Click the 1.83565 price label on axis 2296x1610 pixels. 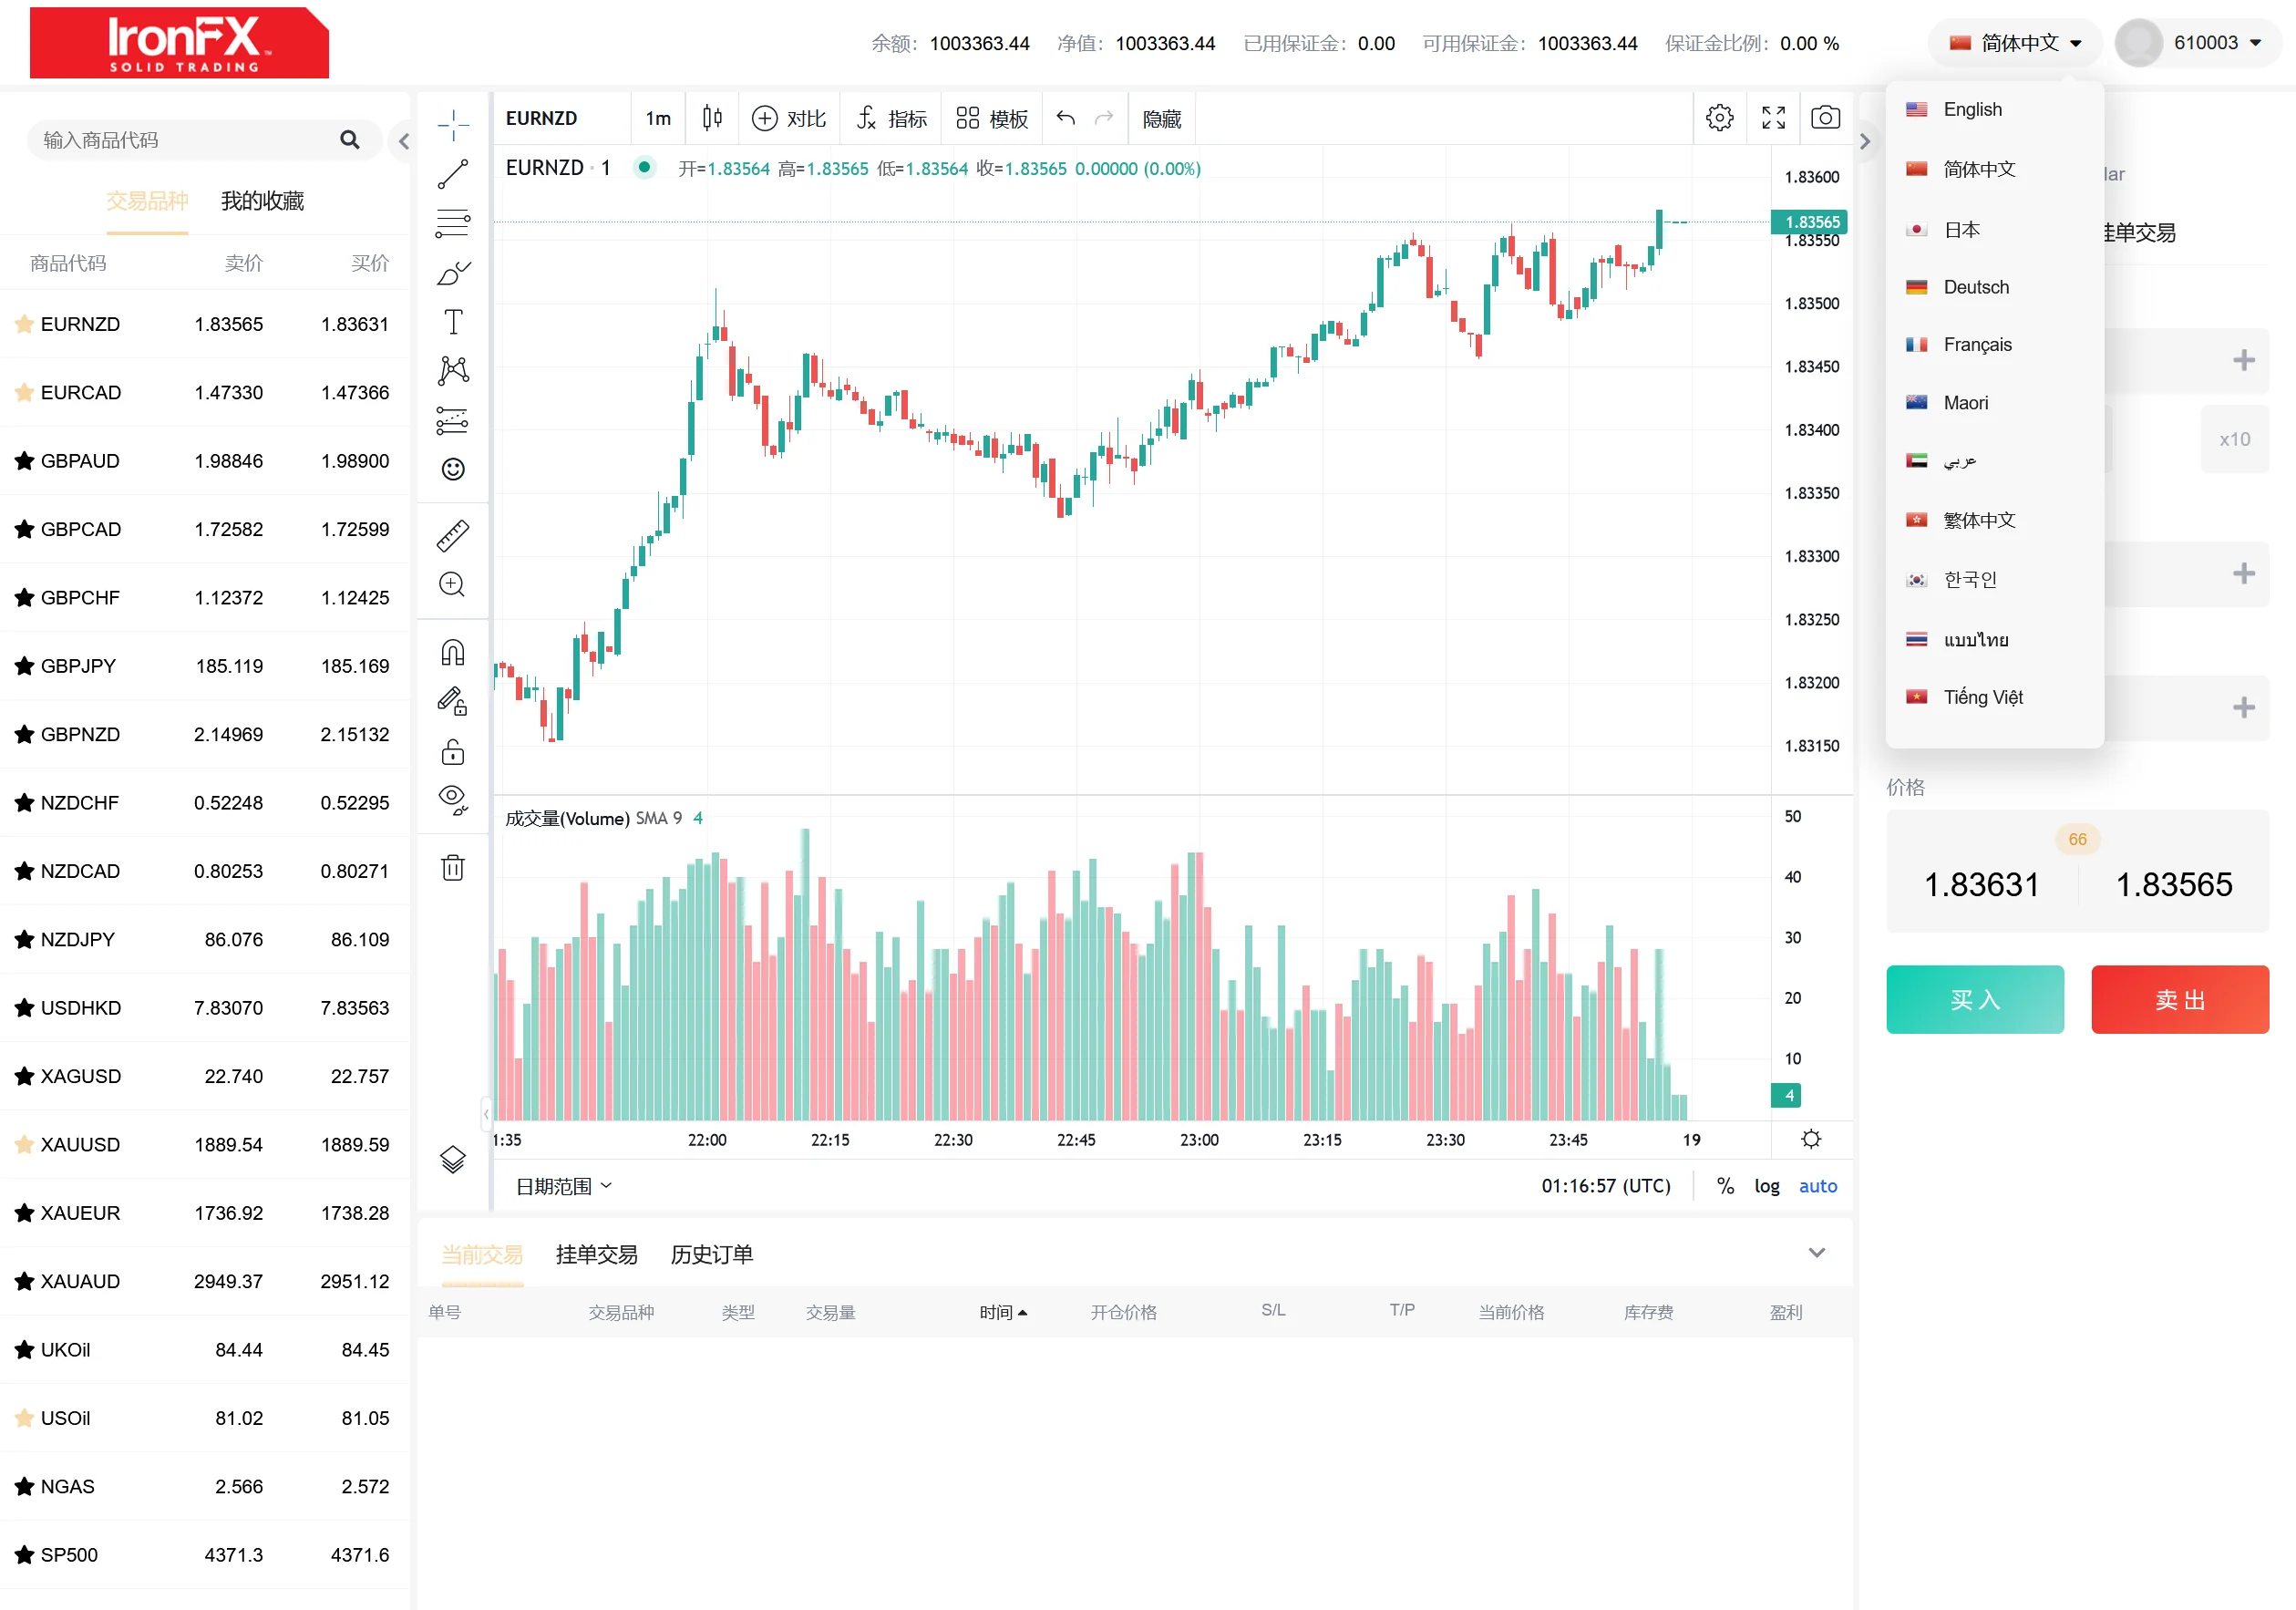click(x=1811, y=222)
